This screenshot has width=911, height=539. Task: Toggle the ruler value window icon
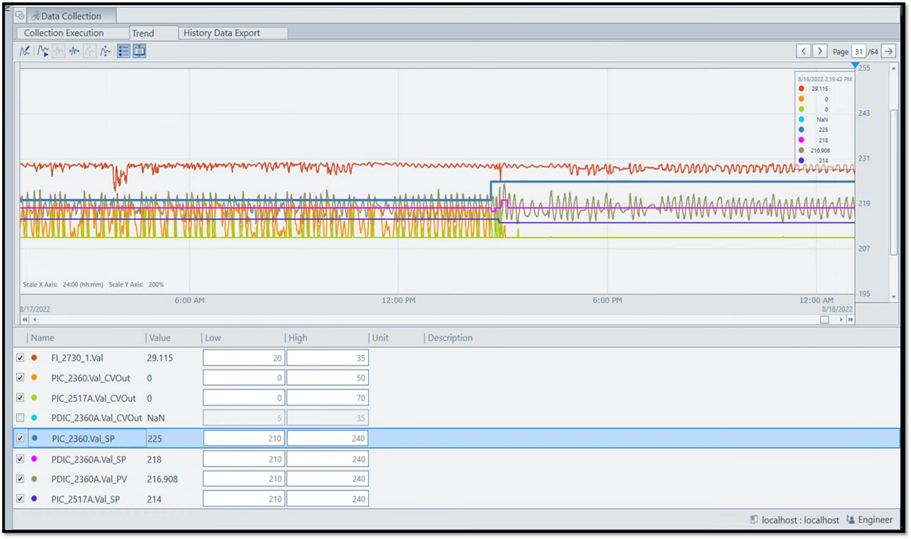(139, 51)
